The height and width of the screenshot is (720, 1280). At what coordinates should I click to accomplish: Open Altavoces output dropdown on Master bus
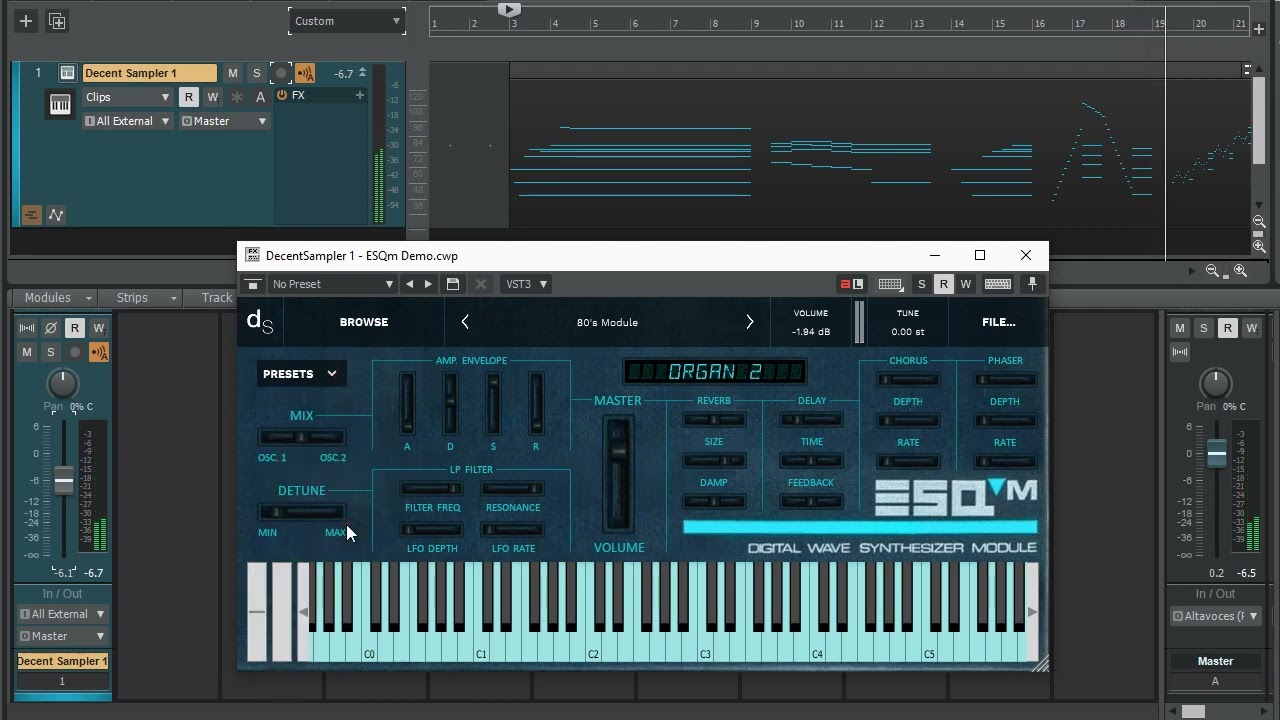tap(1215, 616)
